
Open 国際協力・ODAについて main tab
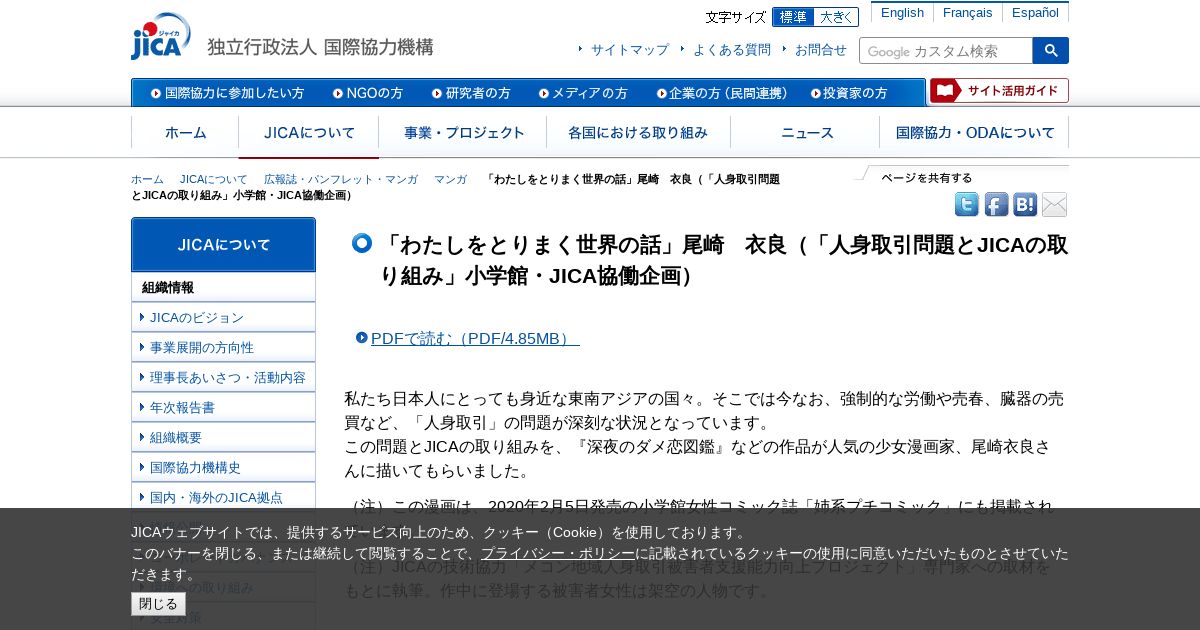point(975,133)
